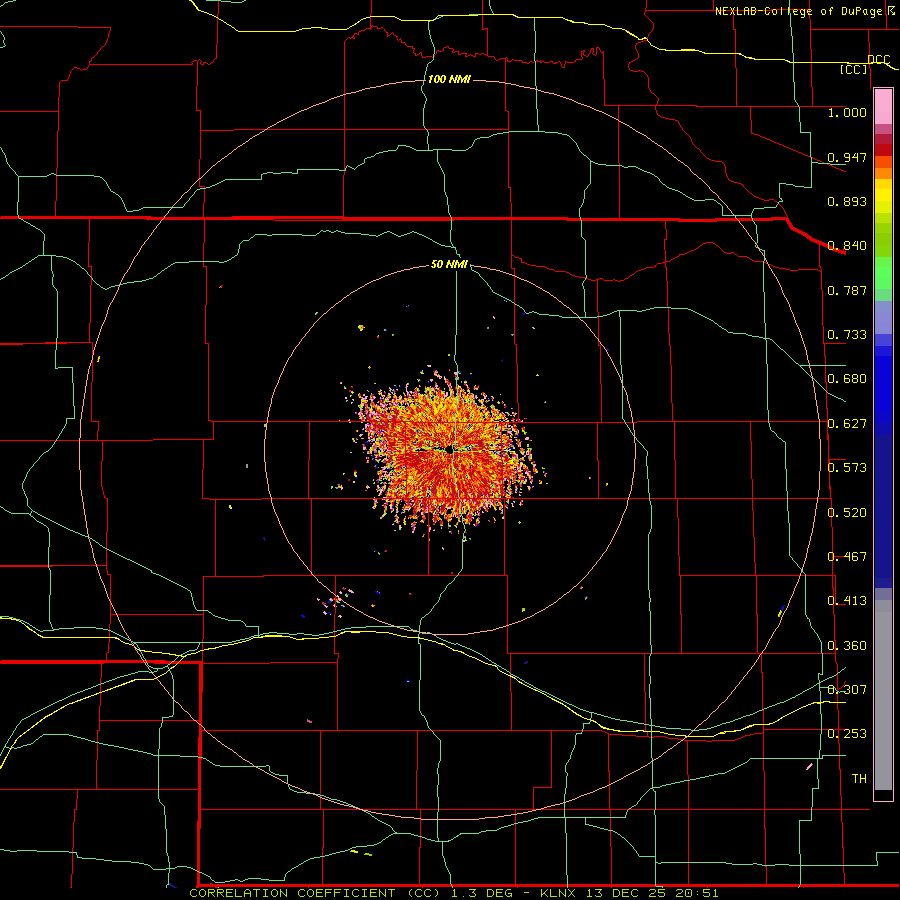Viewport: 900px width, 900px height.
Task: Click the 0.253 scale value
Action: point(847,734)
